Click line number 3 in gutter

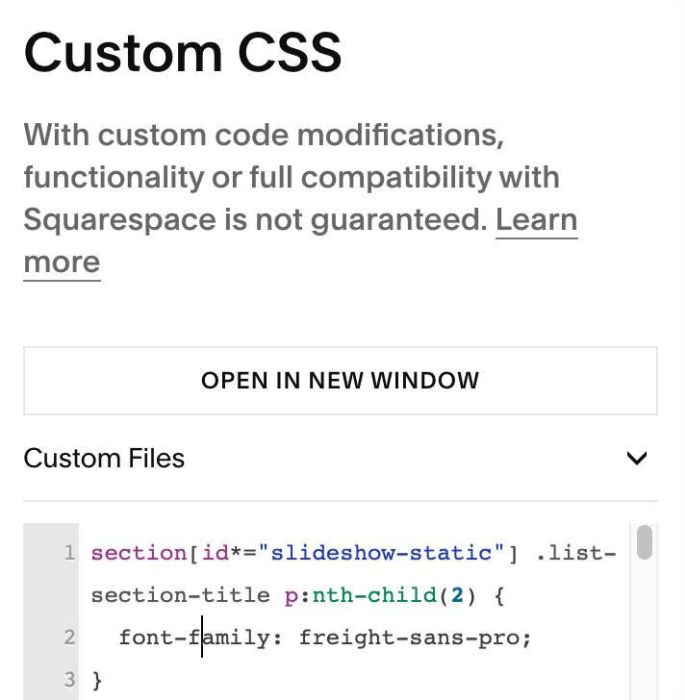pos(69,679)
